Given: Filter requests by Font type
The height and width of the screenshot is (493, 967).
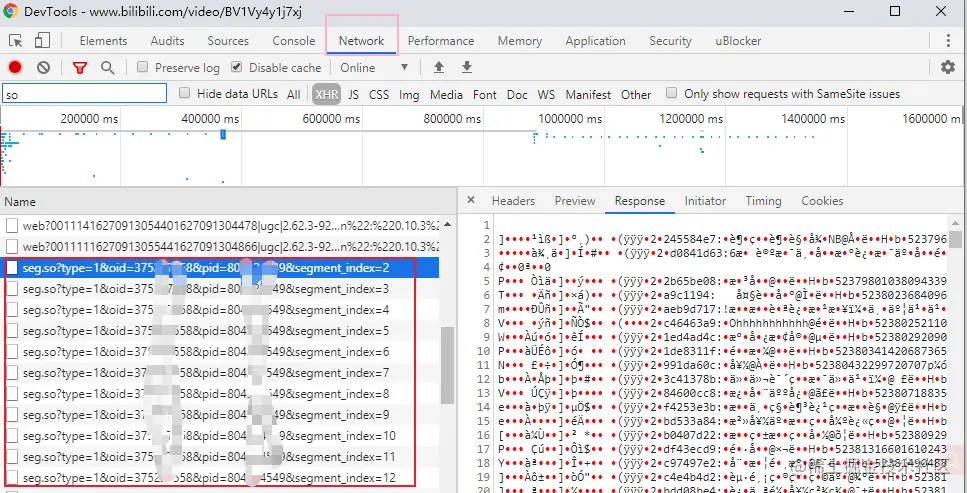Looking at the screenshot, I should (x=485, y=94).
